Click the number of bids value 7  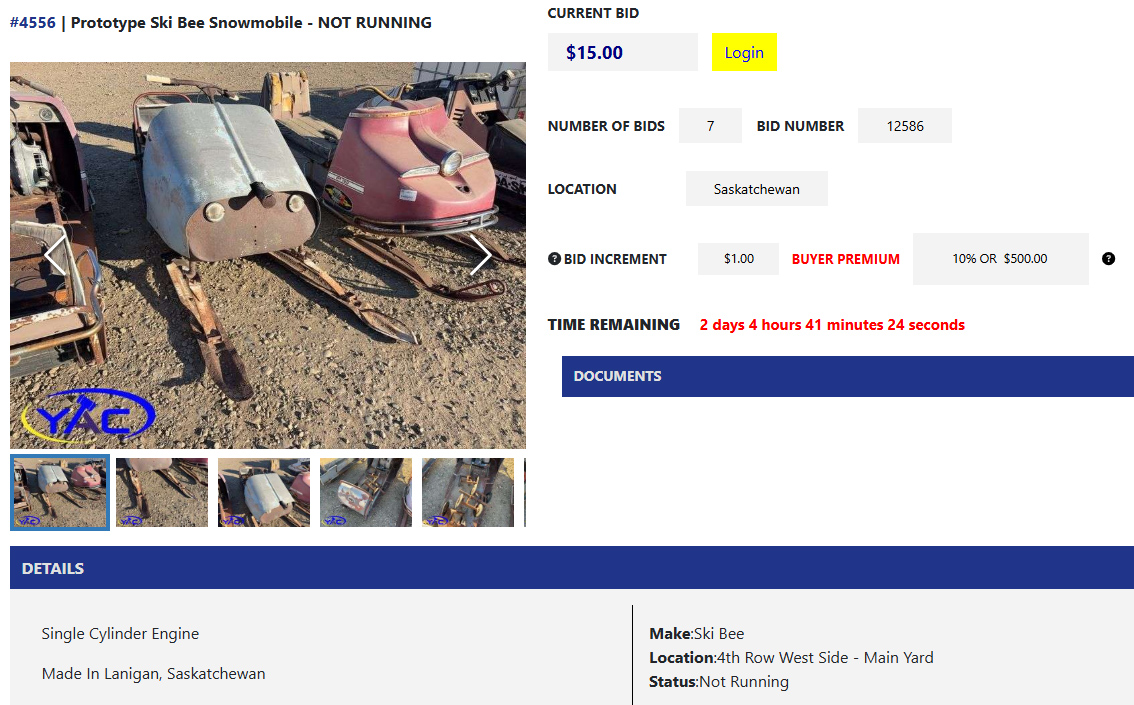point(710,126)
